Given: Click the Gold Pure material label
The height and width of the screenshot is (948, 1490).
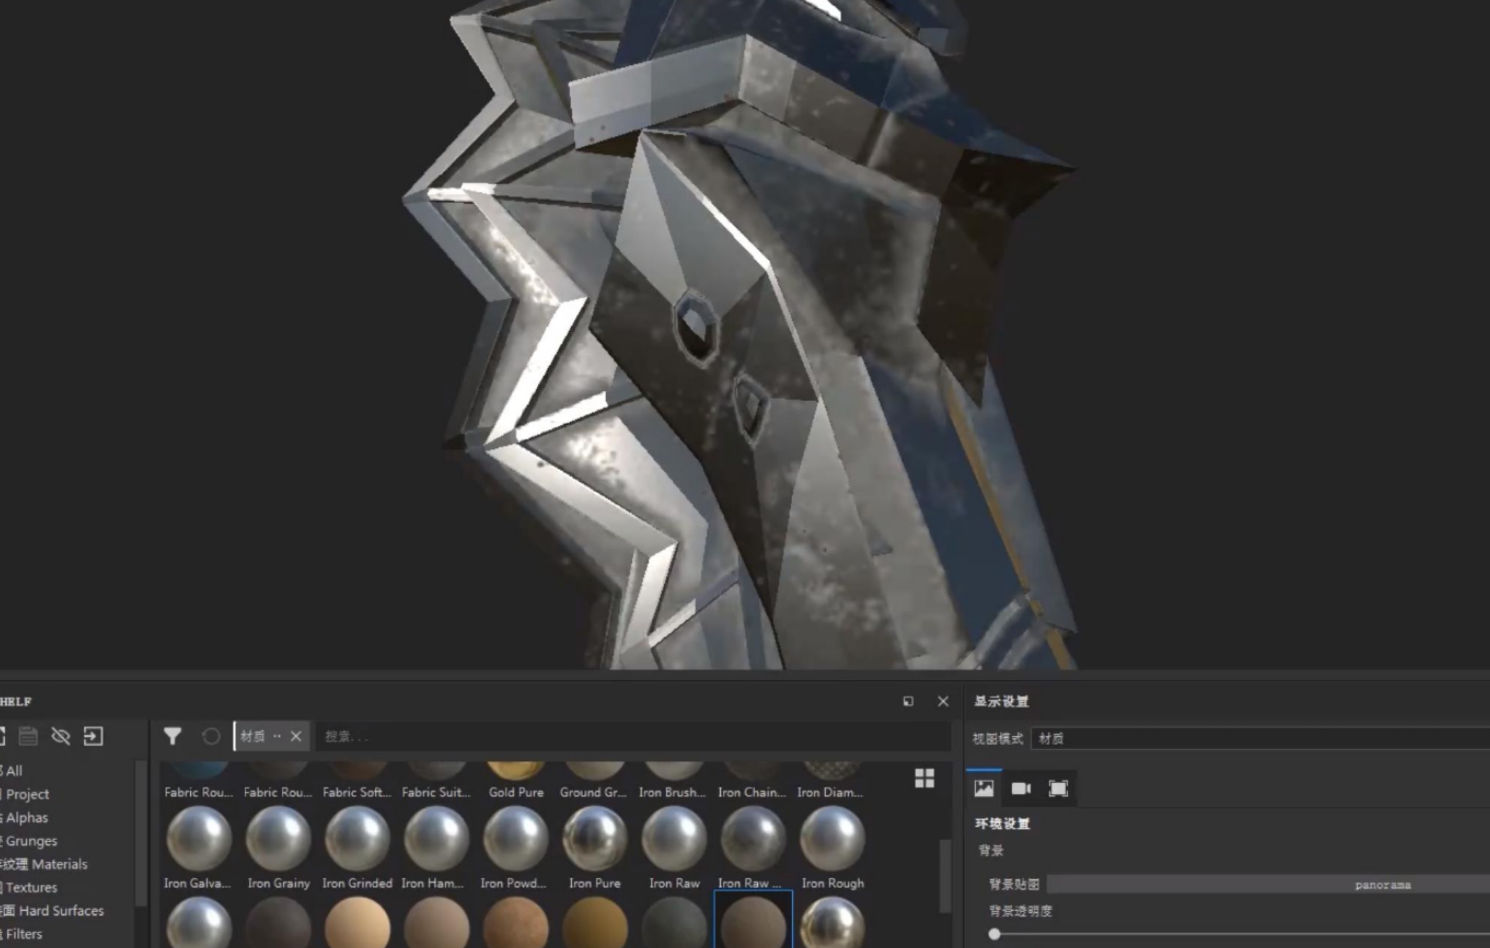Looking at the screenshot, I should [x=516, y=792].
